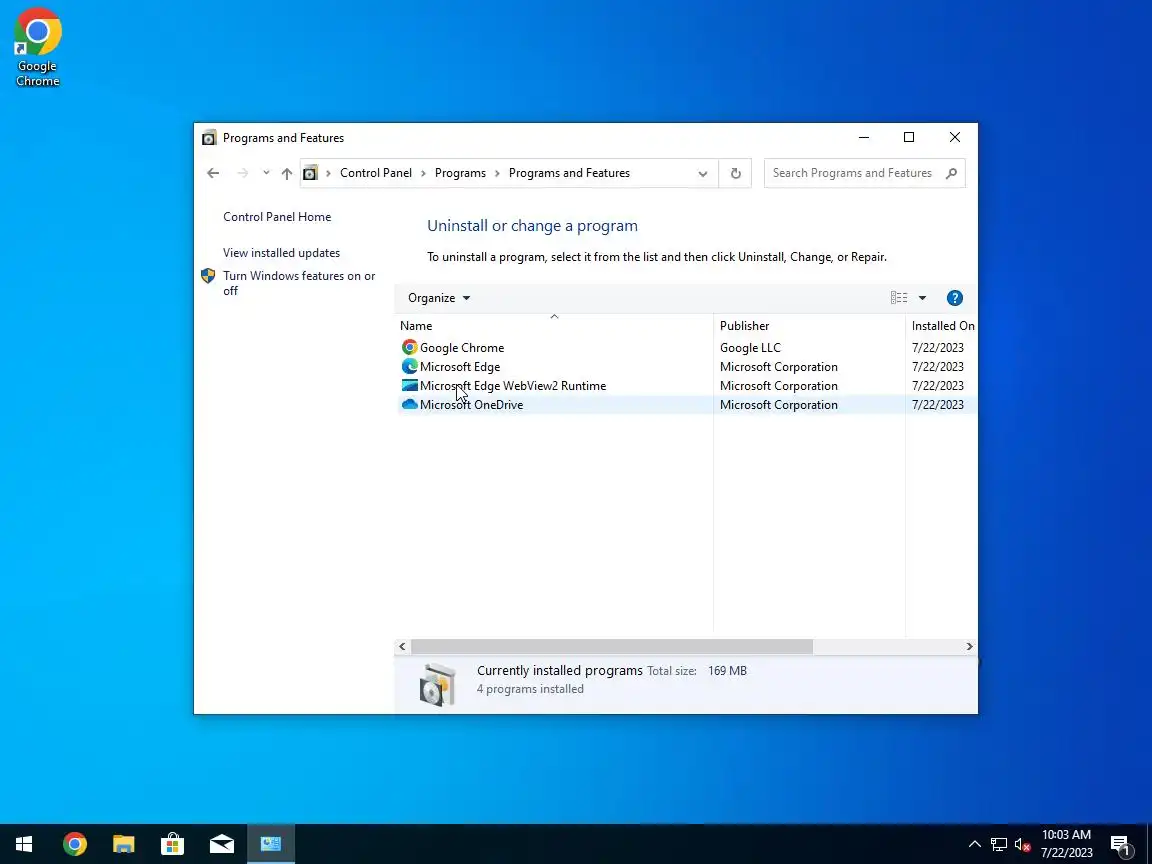Click the network status tray icon
Viewport: 1152px width, 864px height.
coord(998,844)
